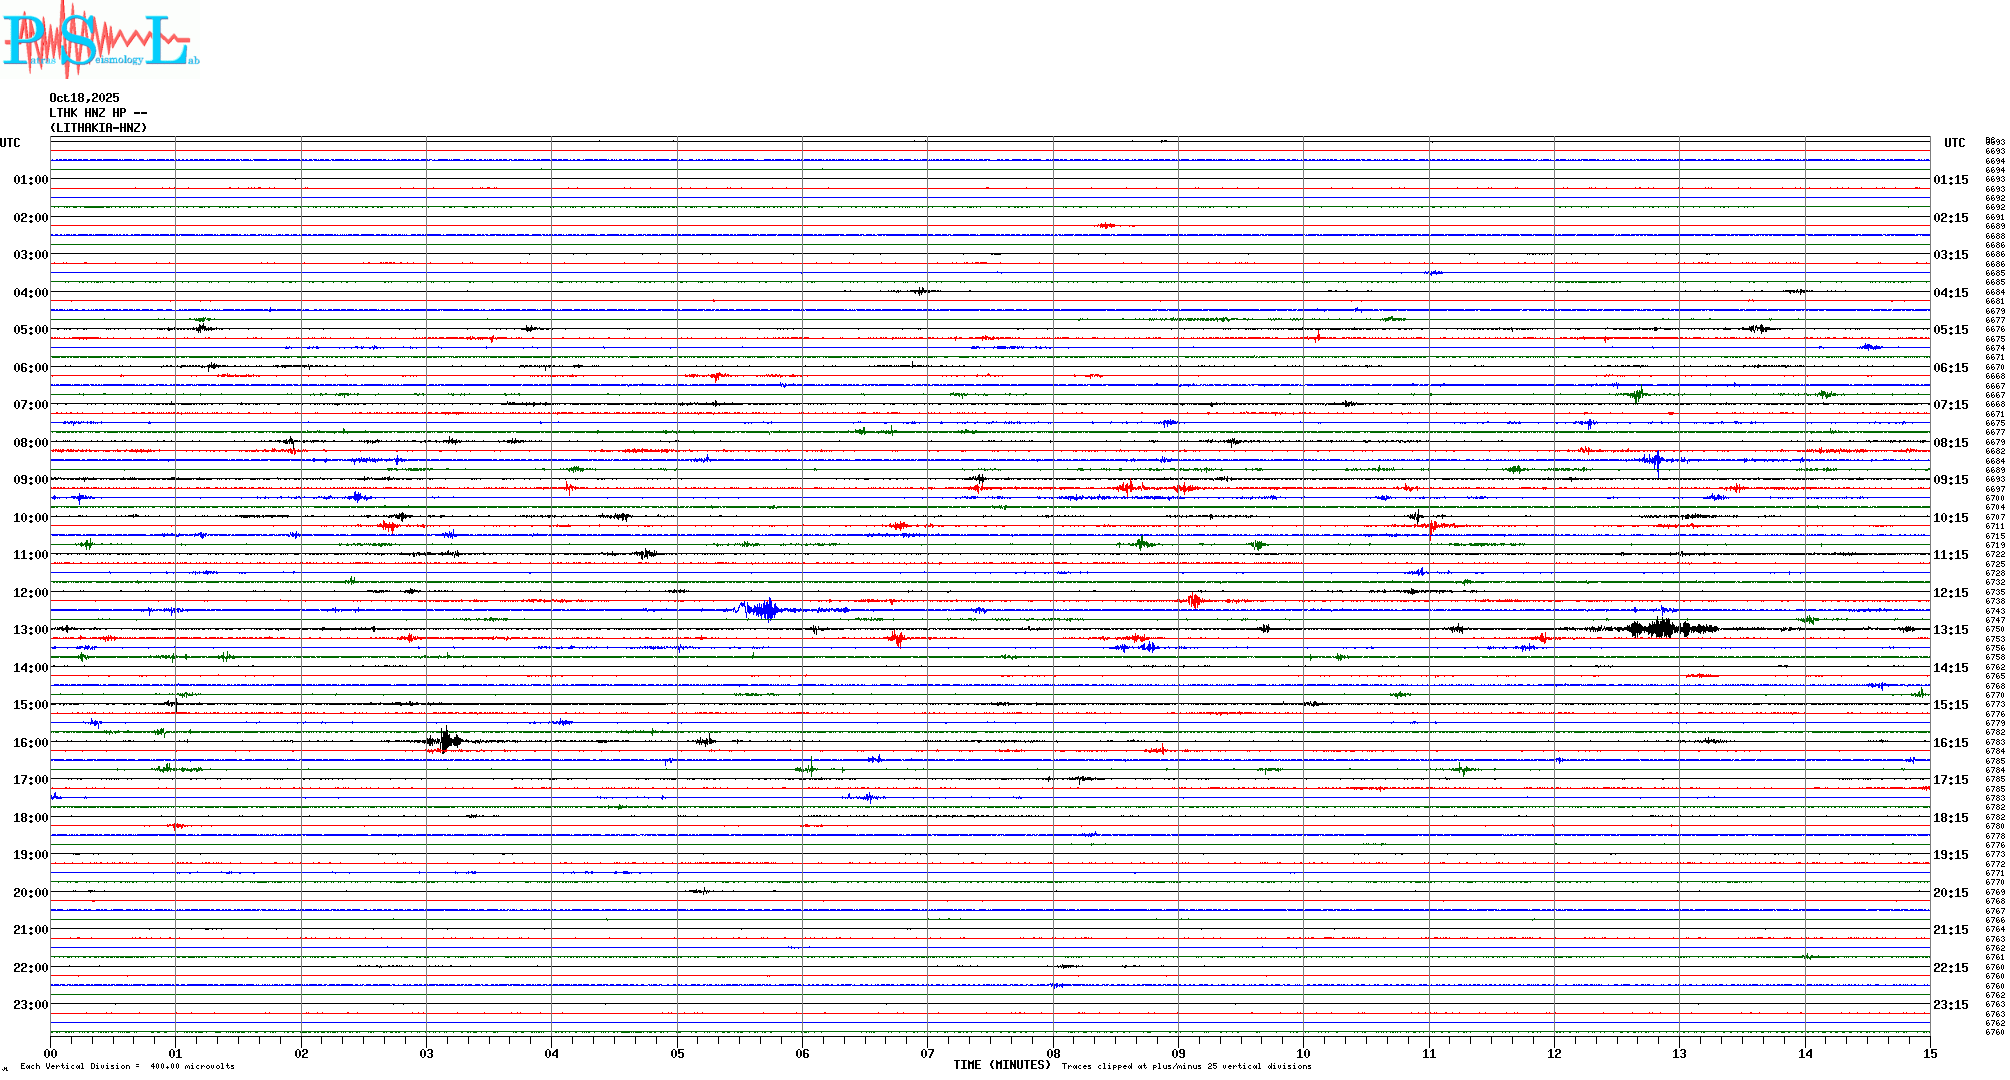Click minute marker 15 on bottom axis
The width and height of the screenshot is (2010, 1080).
tap(1929, 1054)
